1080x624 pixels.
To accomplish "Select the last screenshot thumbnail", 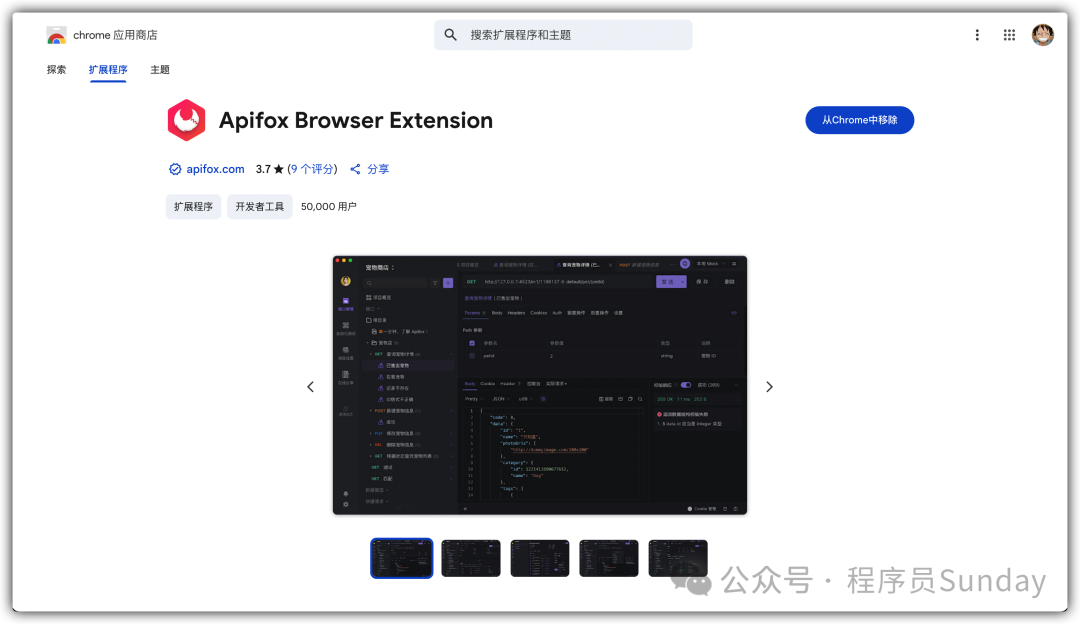I will pyautogui.click(x=678, y=558).
